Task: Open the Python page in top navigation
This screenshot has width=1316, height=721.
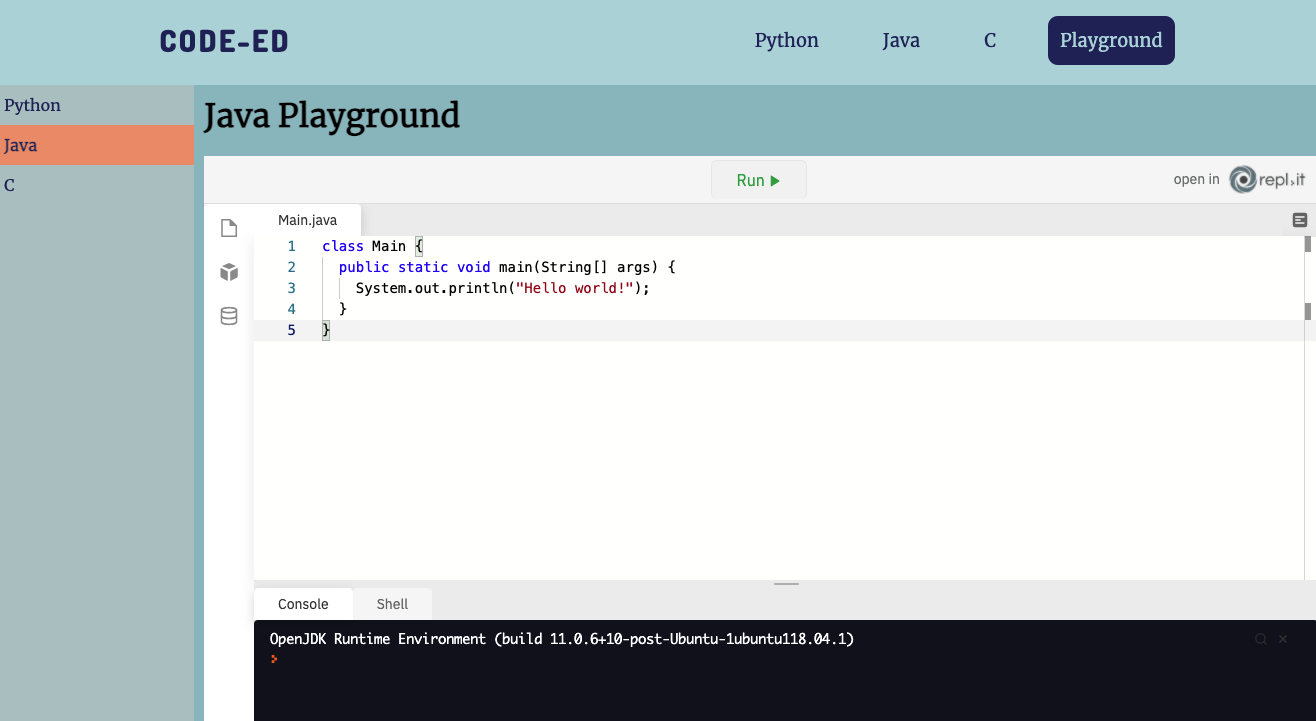Action: [786, 41]
